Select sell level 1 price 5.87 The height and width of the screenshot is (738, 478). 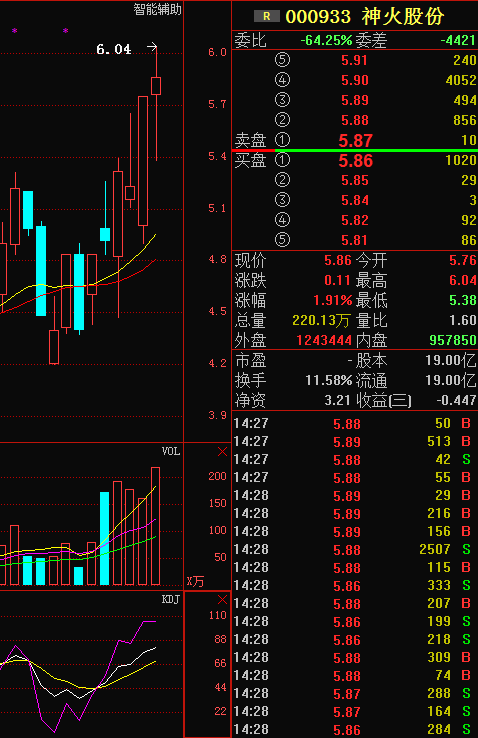tap(356, 140)
